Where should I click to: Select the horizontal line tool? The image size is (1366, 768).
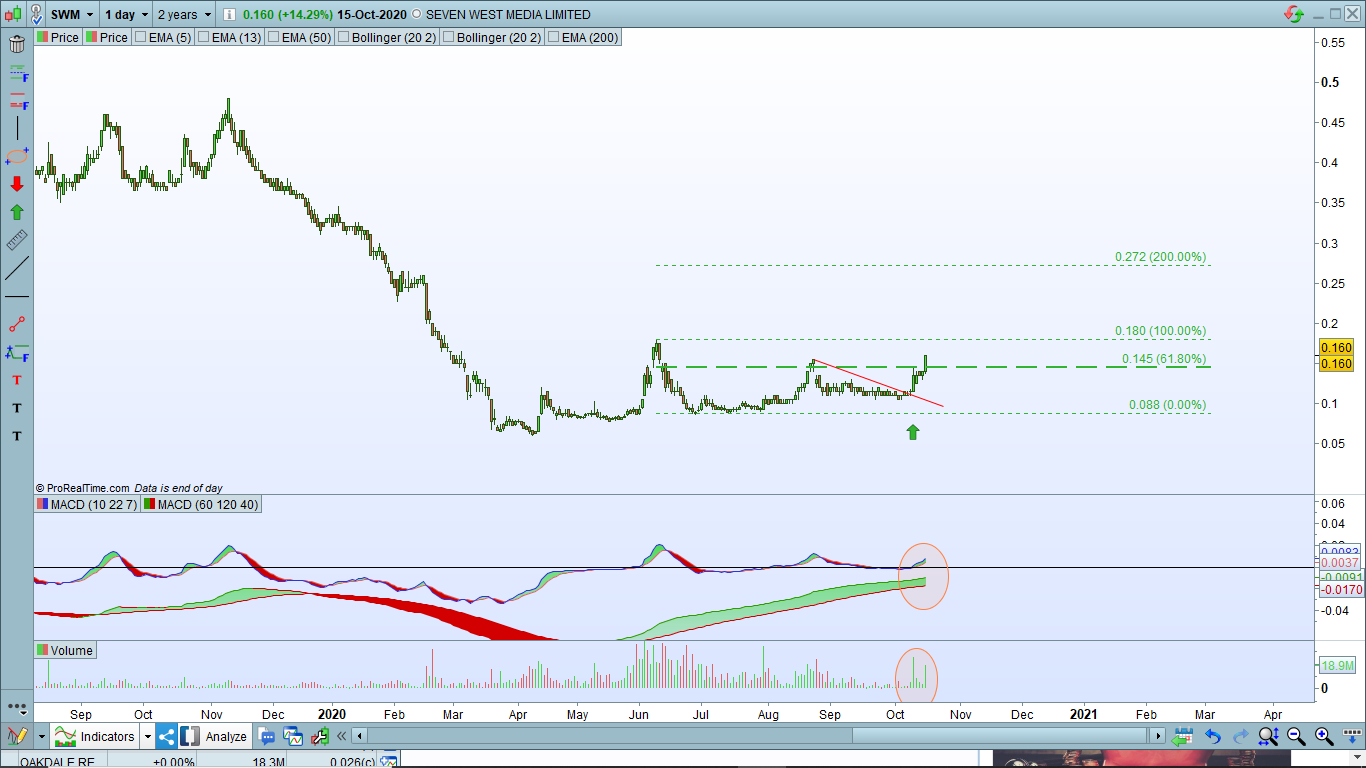click(17, 297)
